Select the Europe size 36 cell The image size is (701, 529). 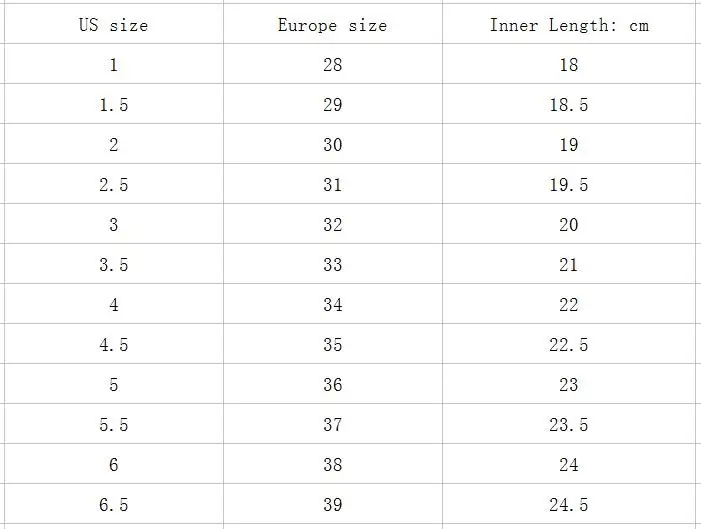(x=332, y=385)
